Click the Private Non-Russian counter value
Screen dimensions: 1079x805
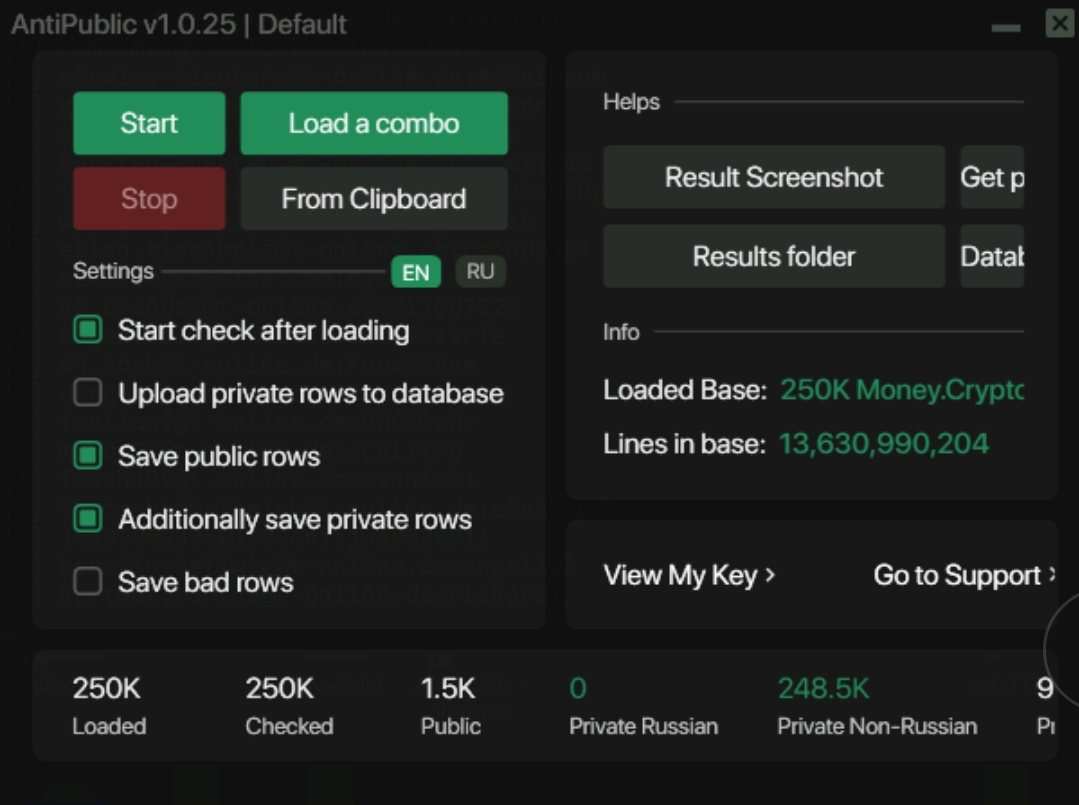click(823, 688)
